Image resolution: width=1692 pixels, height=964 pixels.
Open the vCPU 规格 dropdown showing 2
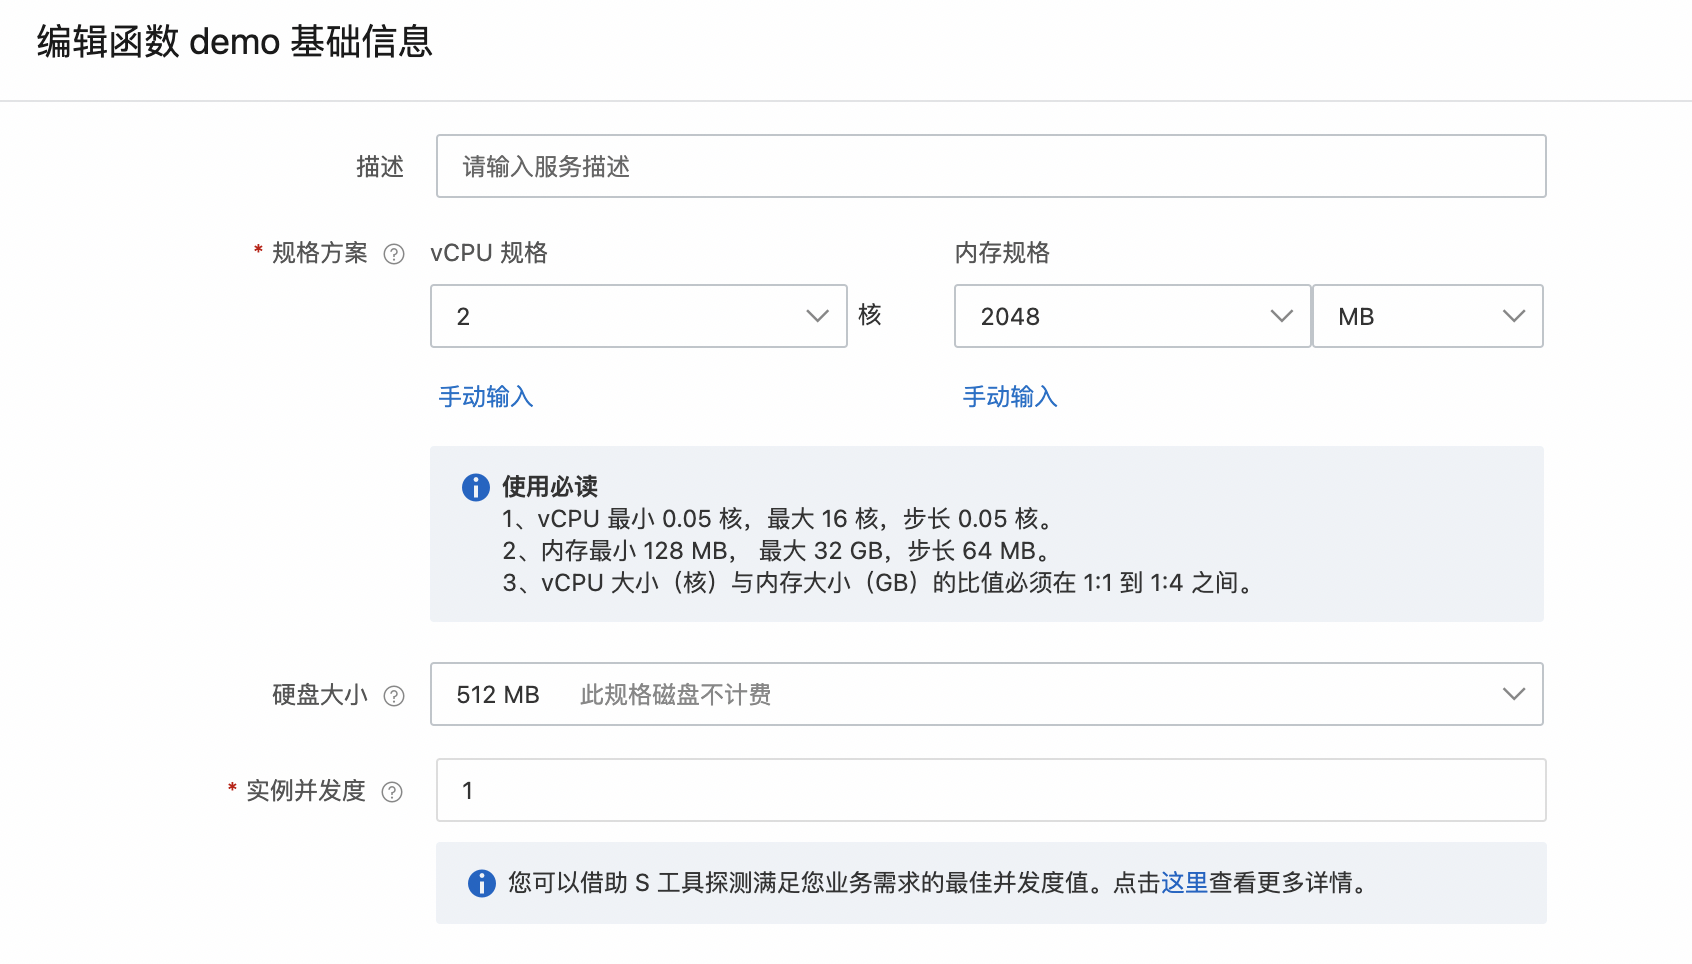click(639, 316)
